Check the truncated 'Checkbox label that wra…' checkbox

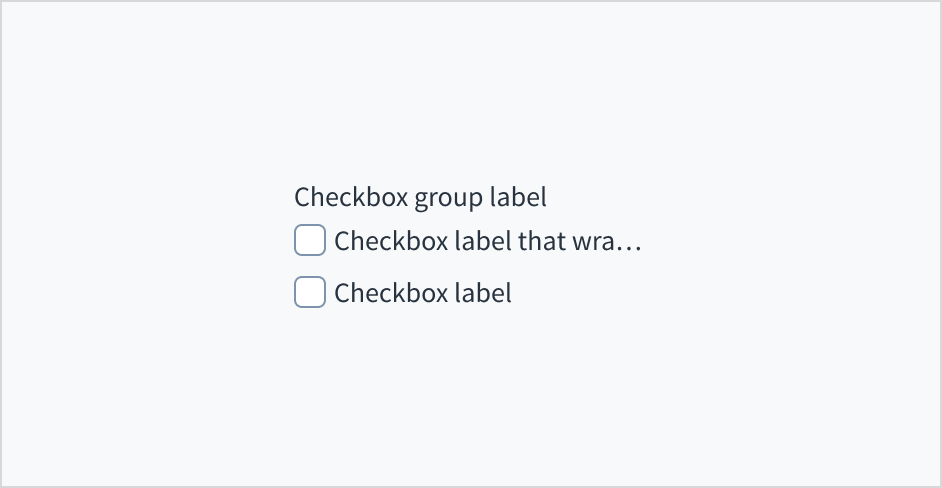[310, 241]
